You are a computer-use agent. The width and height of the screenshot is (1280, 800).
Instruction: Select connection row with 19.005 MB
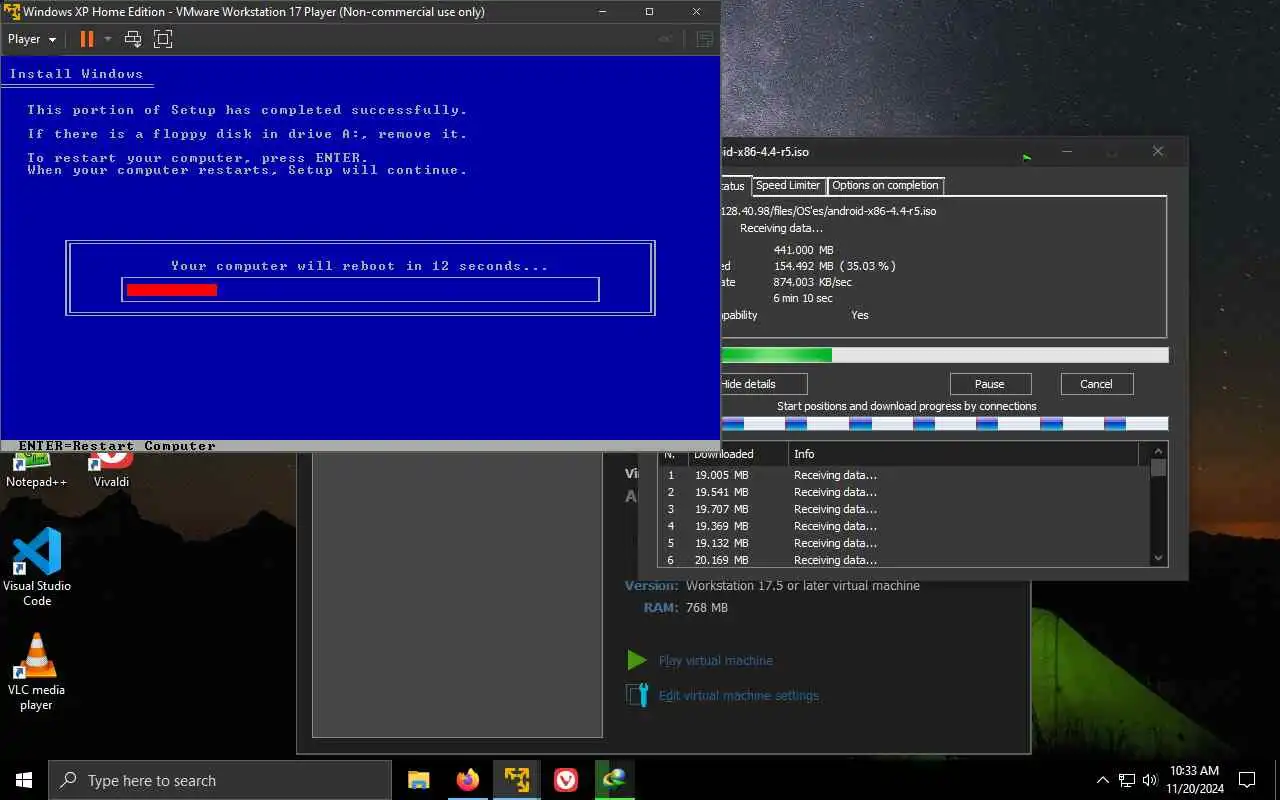[x=904, y=475]
